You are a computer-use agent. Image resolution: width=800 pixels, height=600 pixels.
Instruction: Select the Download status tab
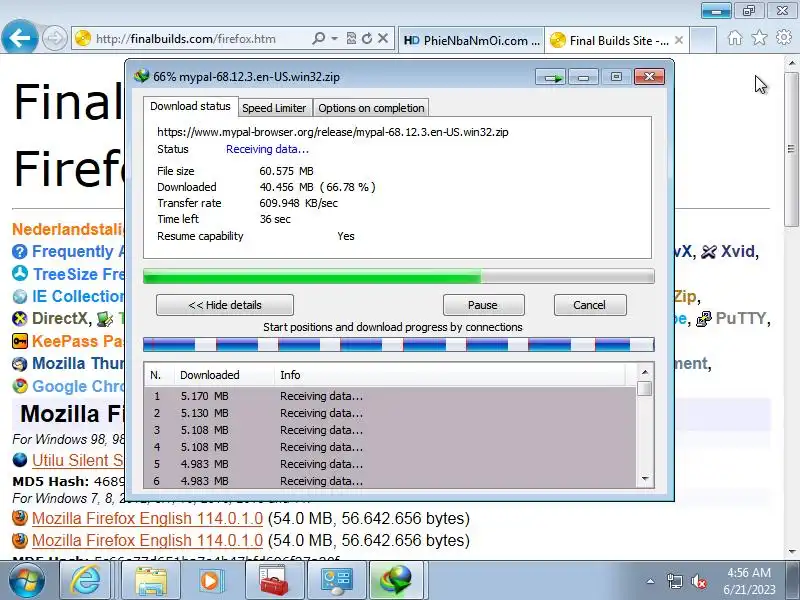[190, 106]
